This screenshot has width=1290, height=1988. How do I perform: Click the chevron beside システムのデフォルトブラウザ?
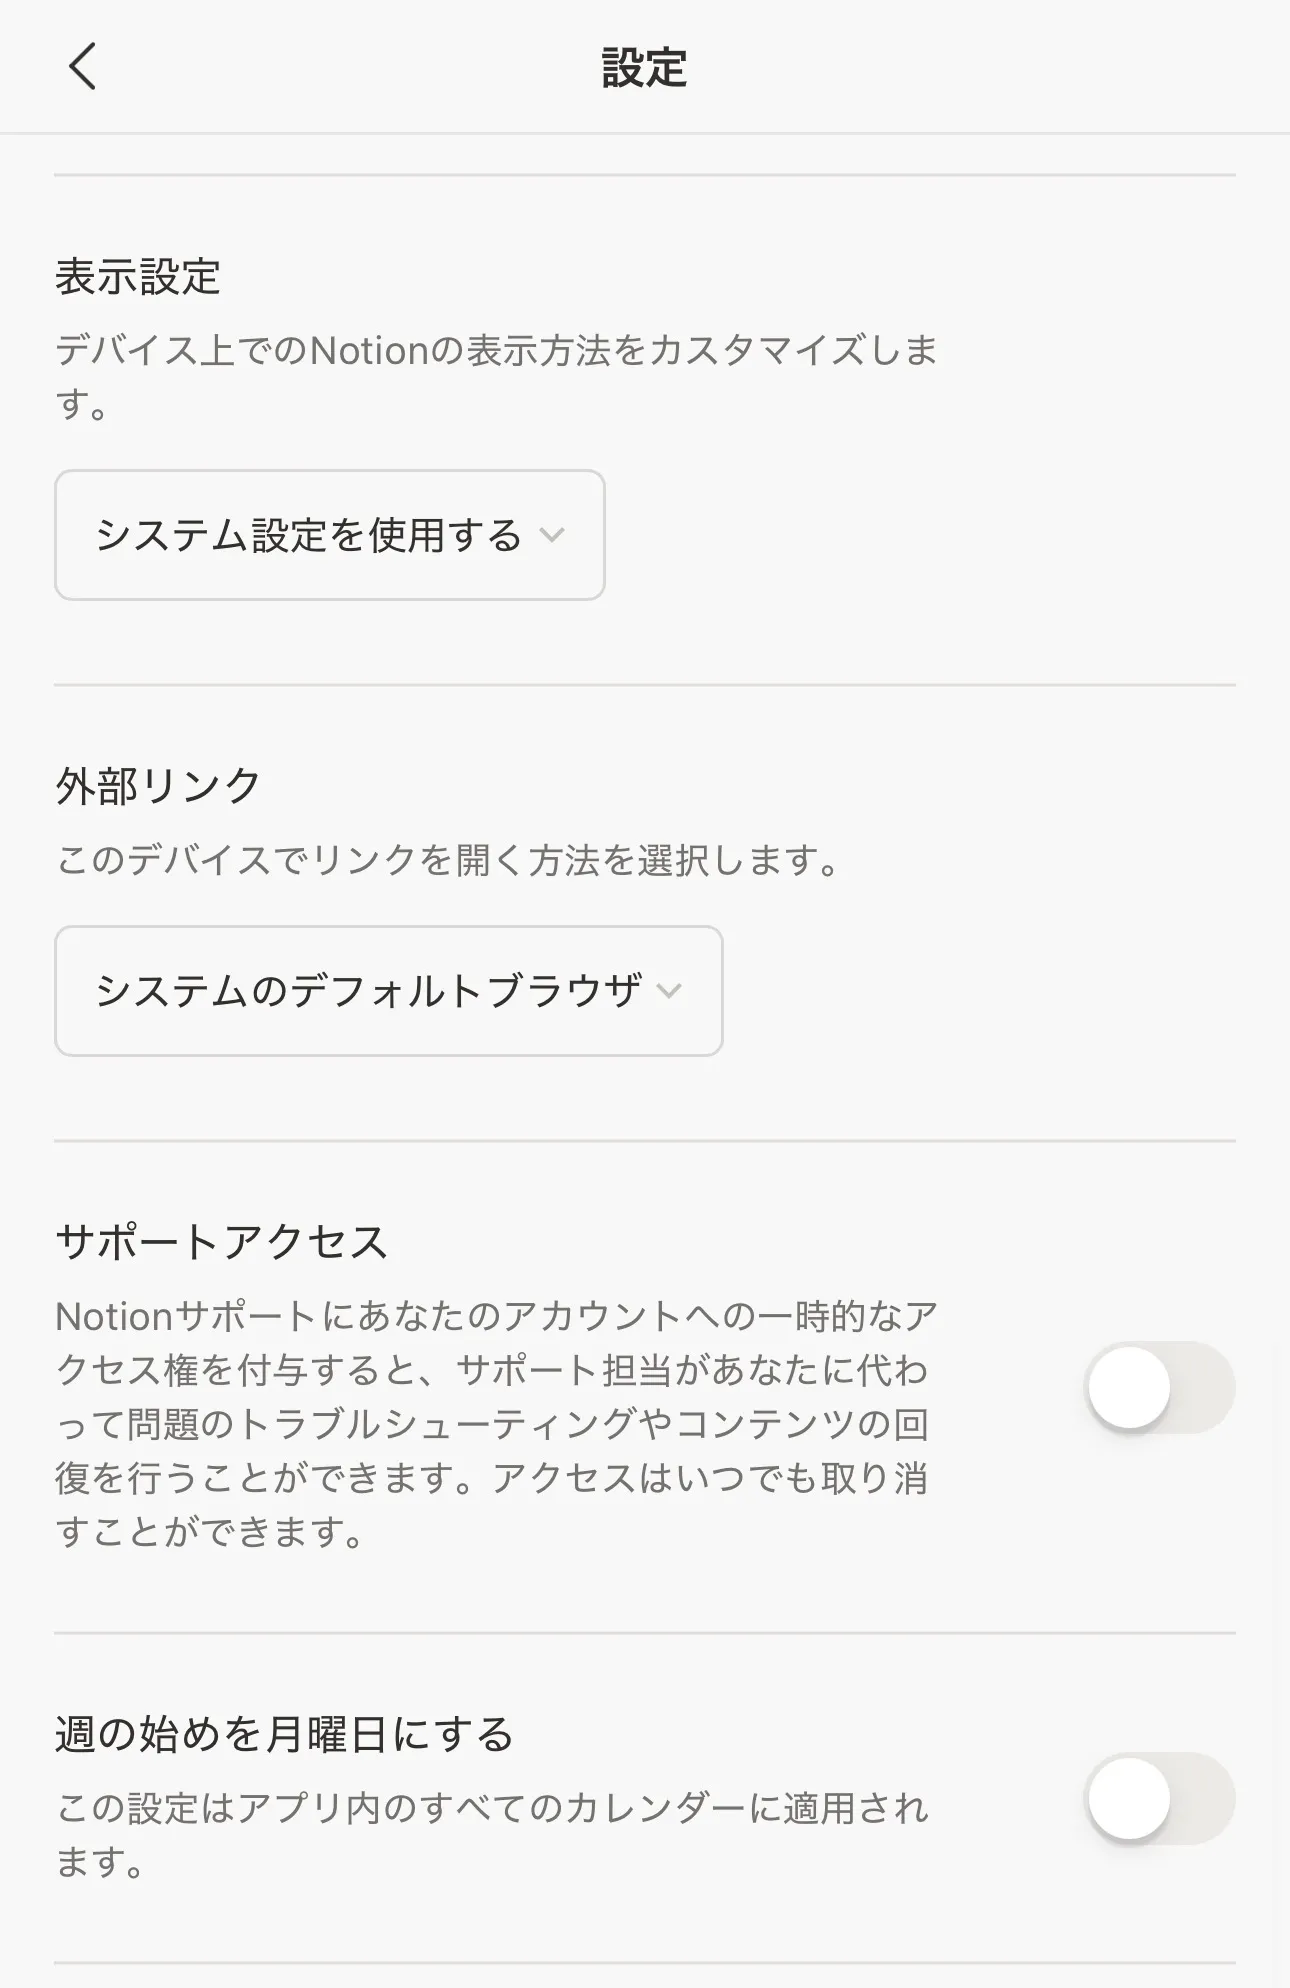click(669, 991)
